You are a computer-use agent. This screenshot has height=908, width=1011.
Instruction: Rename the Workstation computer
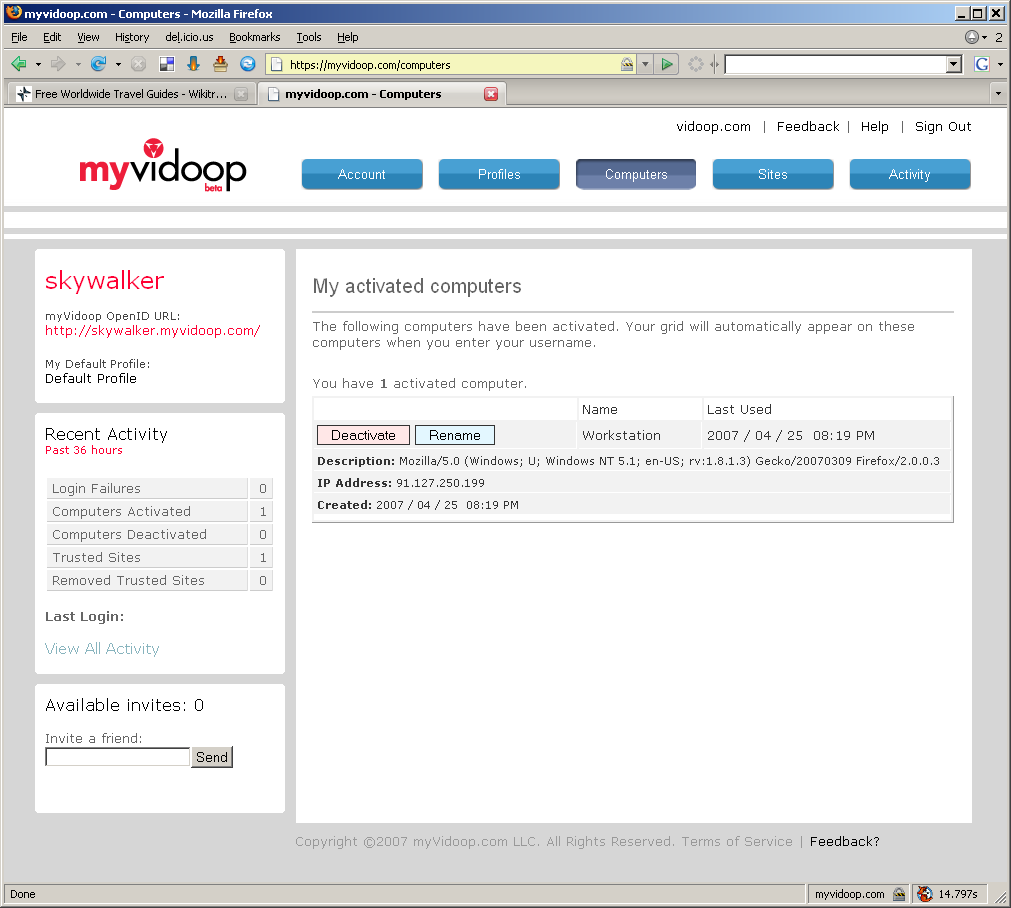pyautogui.click(x=455, y=435)
